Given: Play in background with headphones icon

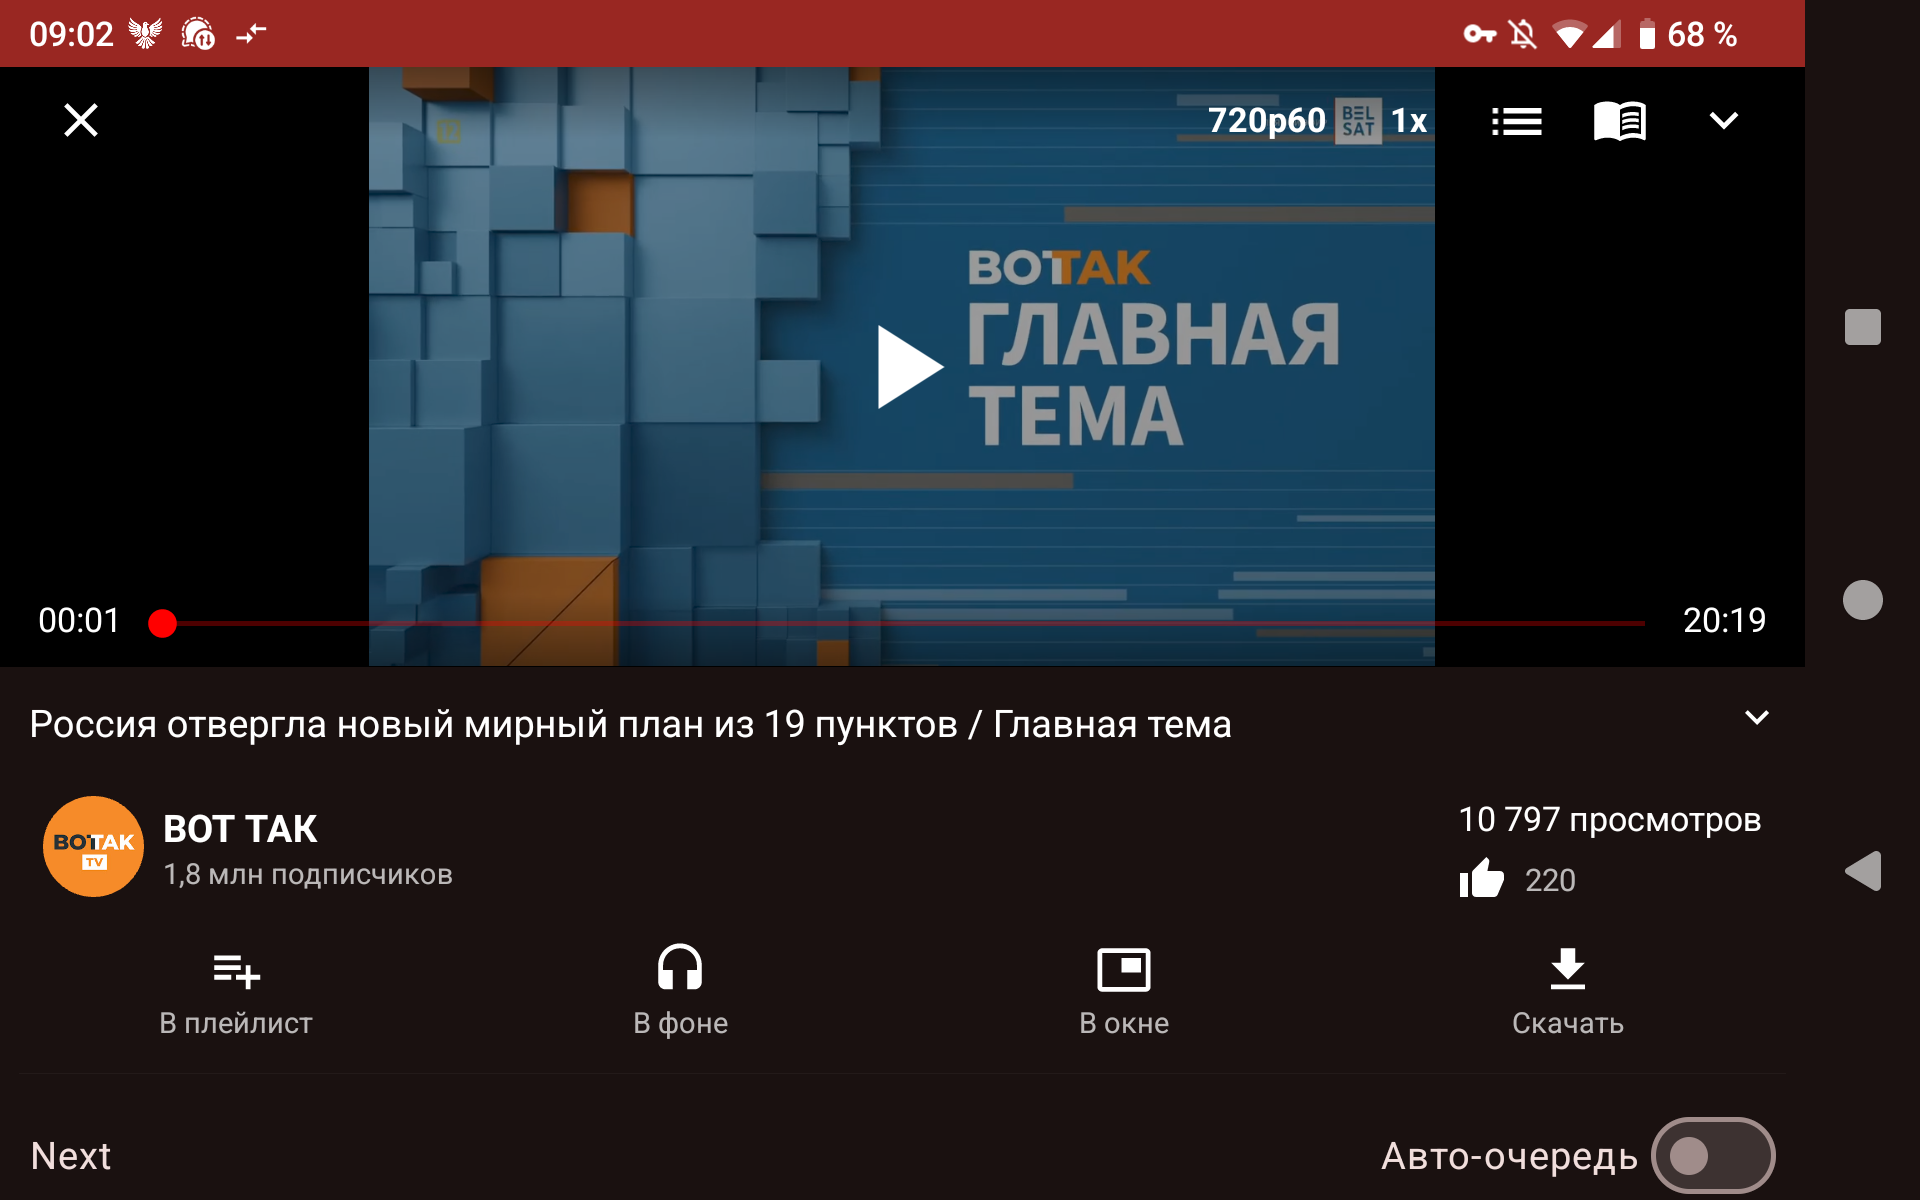Looking at the screenshot, I should coord(680,990).
